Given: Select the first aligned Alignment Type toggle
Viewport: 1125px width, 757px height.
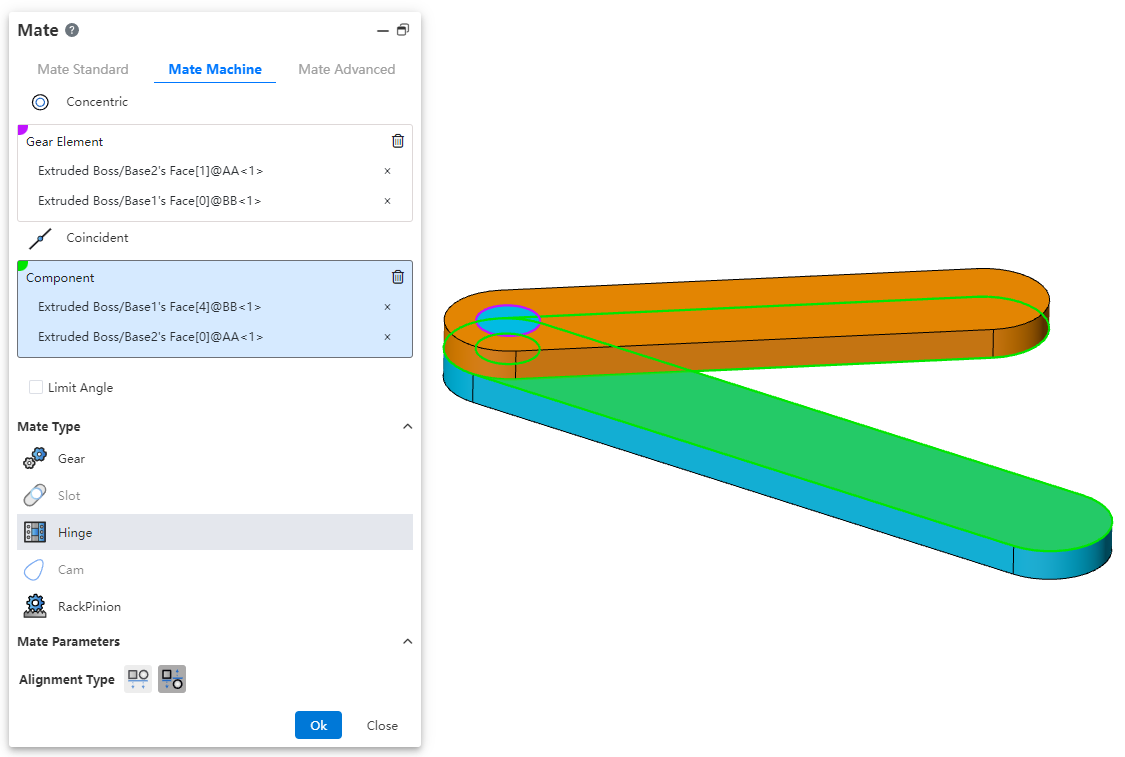Looking at the screenshot, I should pos(138,679).
